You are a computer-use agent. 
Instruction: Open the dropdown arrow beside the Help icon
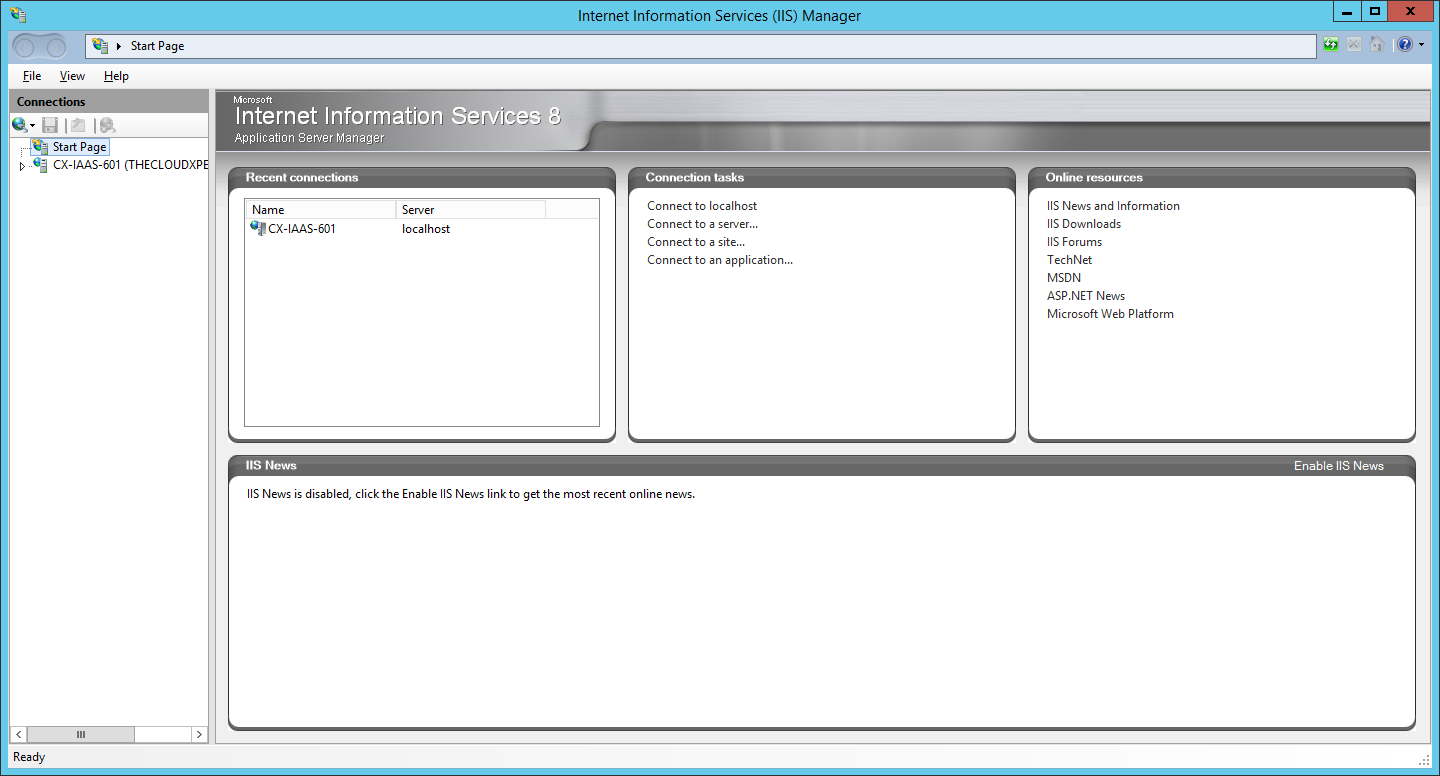1421,45
